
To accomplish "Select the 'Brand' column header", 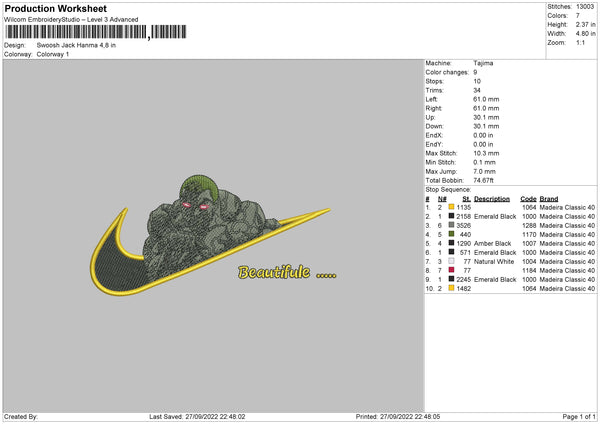I will pos(549,199).
